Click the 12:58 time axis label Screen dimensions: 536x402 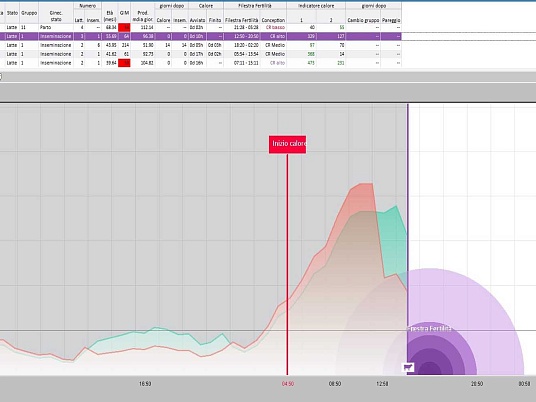pyautogui.click(x=382, y=384)
